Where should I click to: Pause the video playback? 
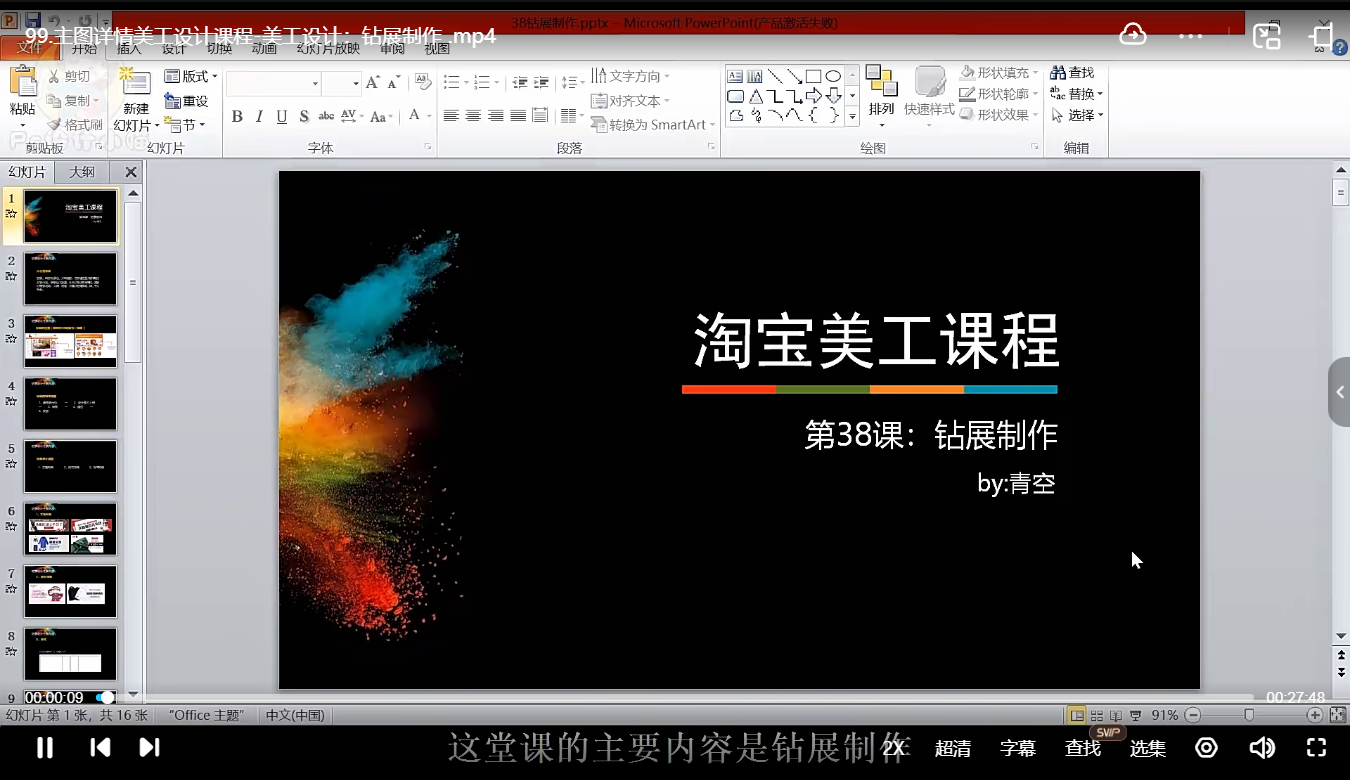coord(45,747)
